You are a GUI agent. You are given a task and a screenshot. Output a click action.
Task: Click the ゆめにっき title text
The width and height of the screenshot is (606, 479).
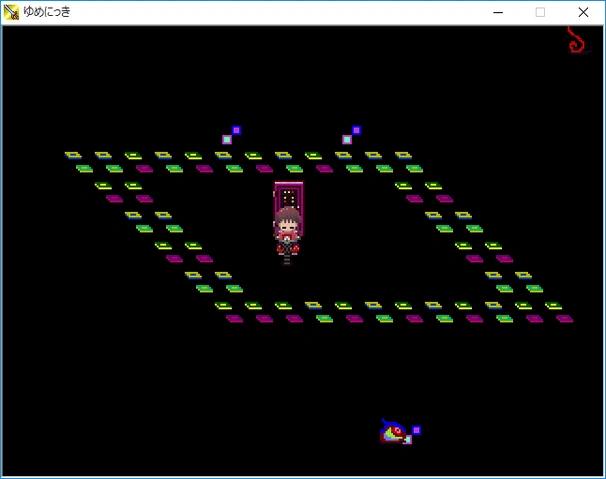click(47, 12)
